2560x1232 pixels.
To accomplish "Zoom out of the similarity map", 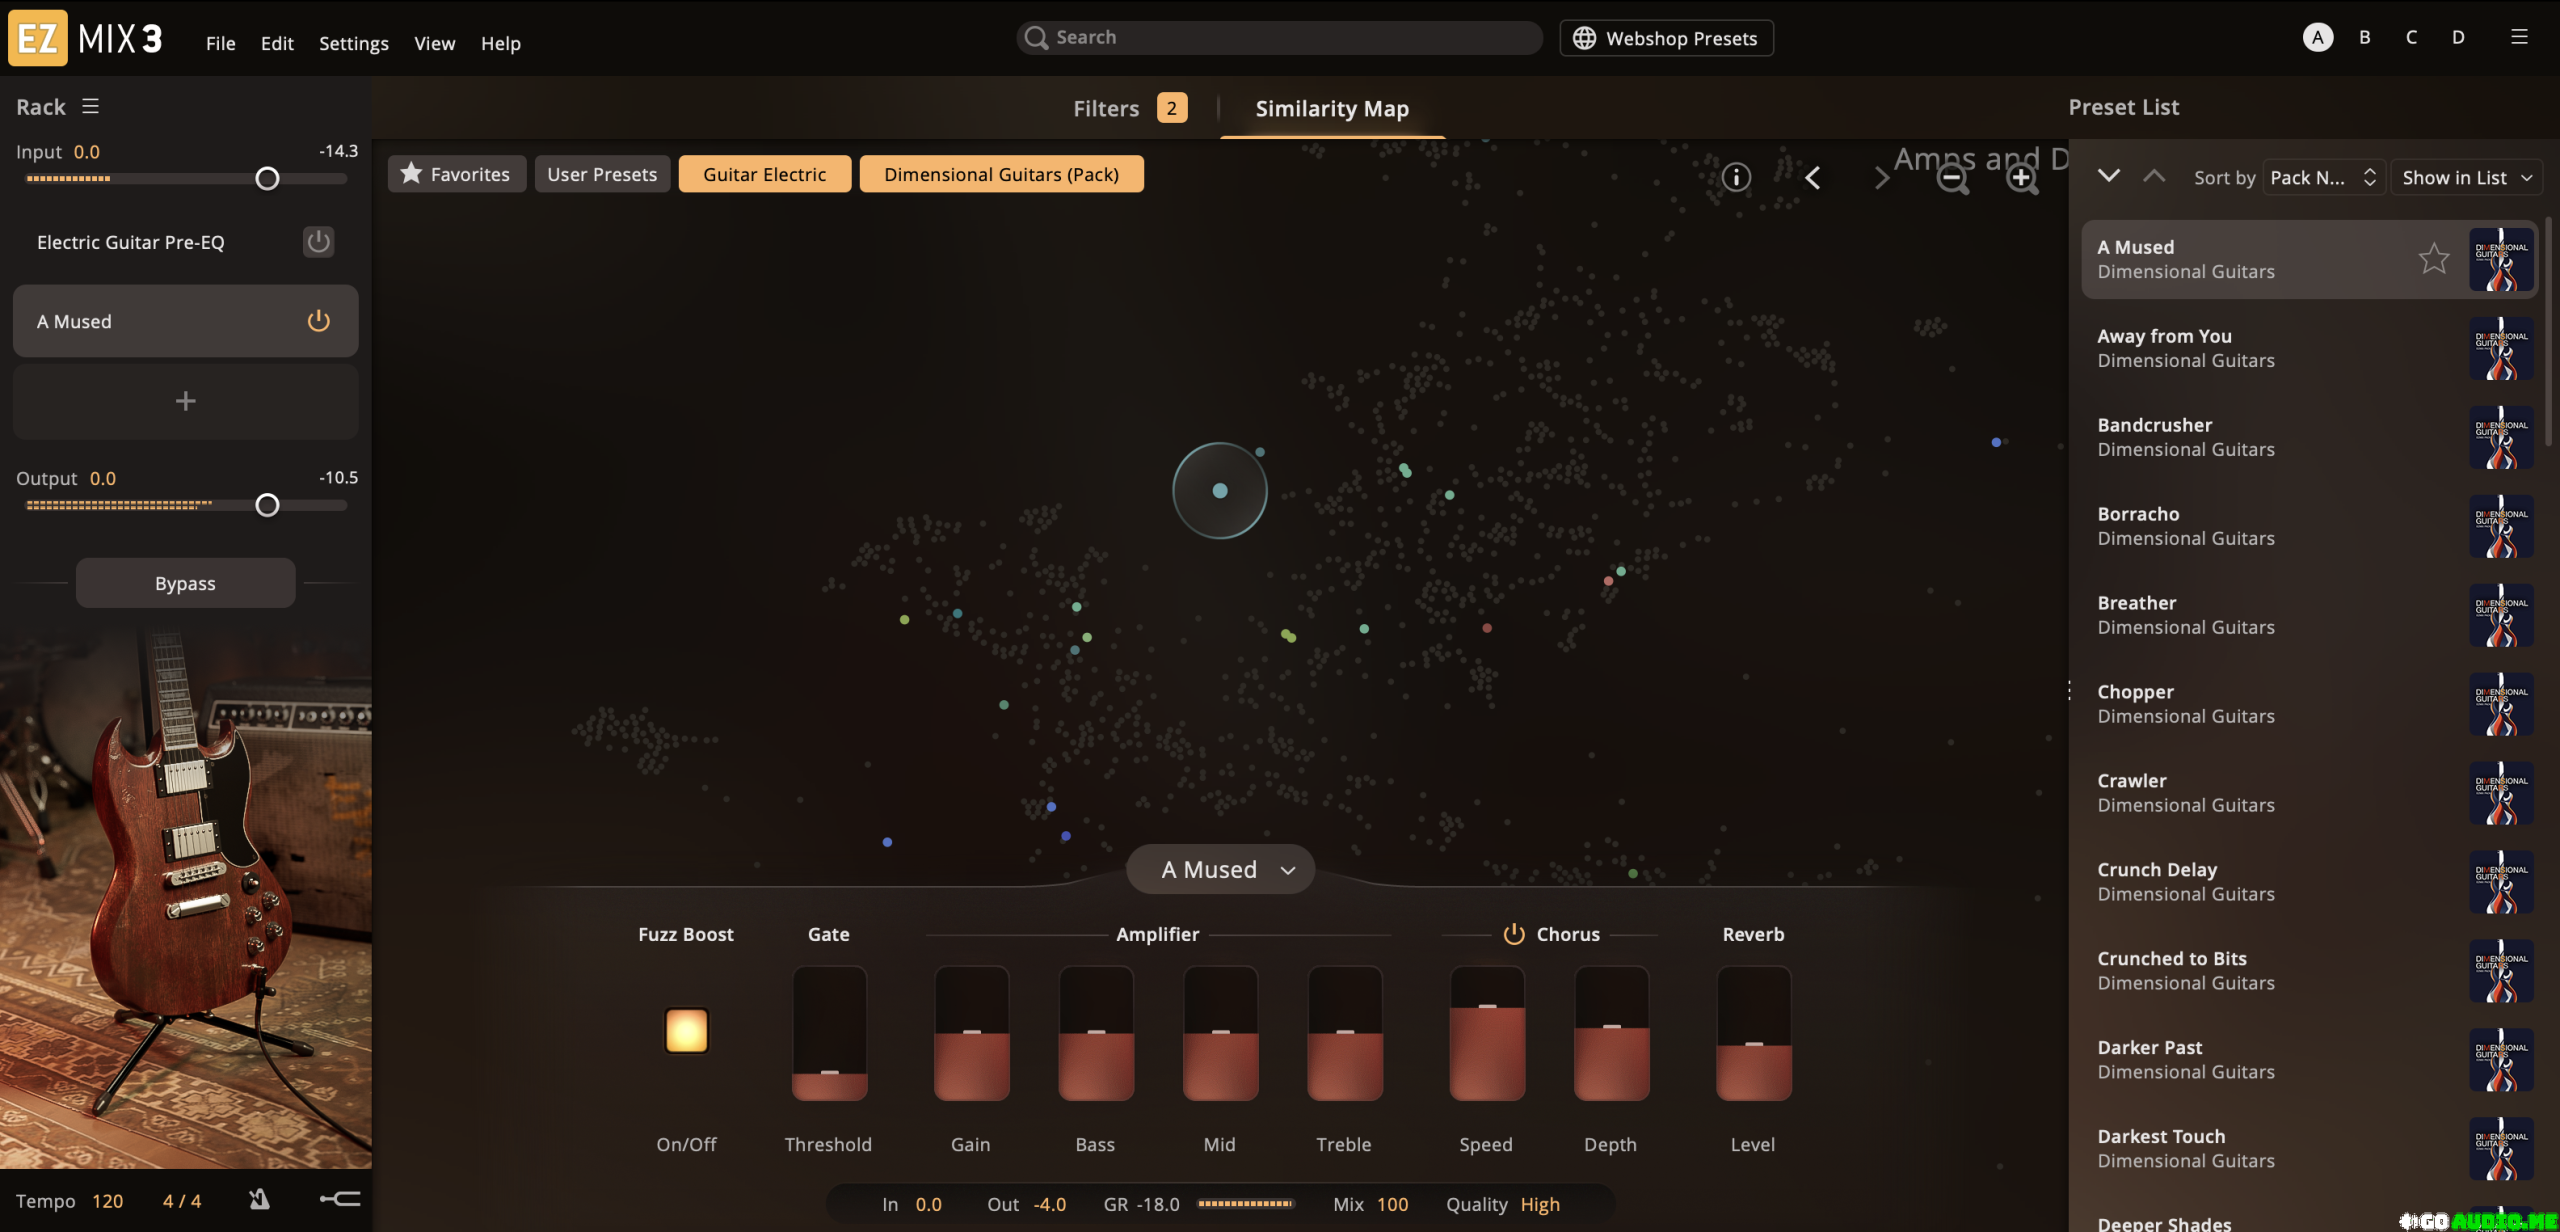I will (x=1952, y=178).
